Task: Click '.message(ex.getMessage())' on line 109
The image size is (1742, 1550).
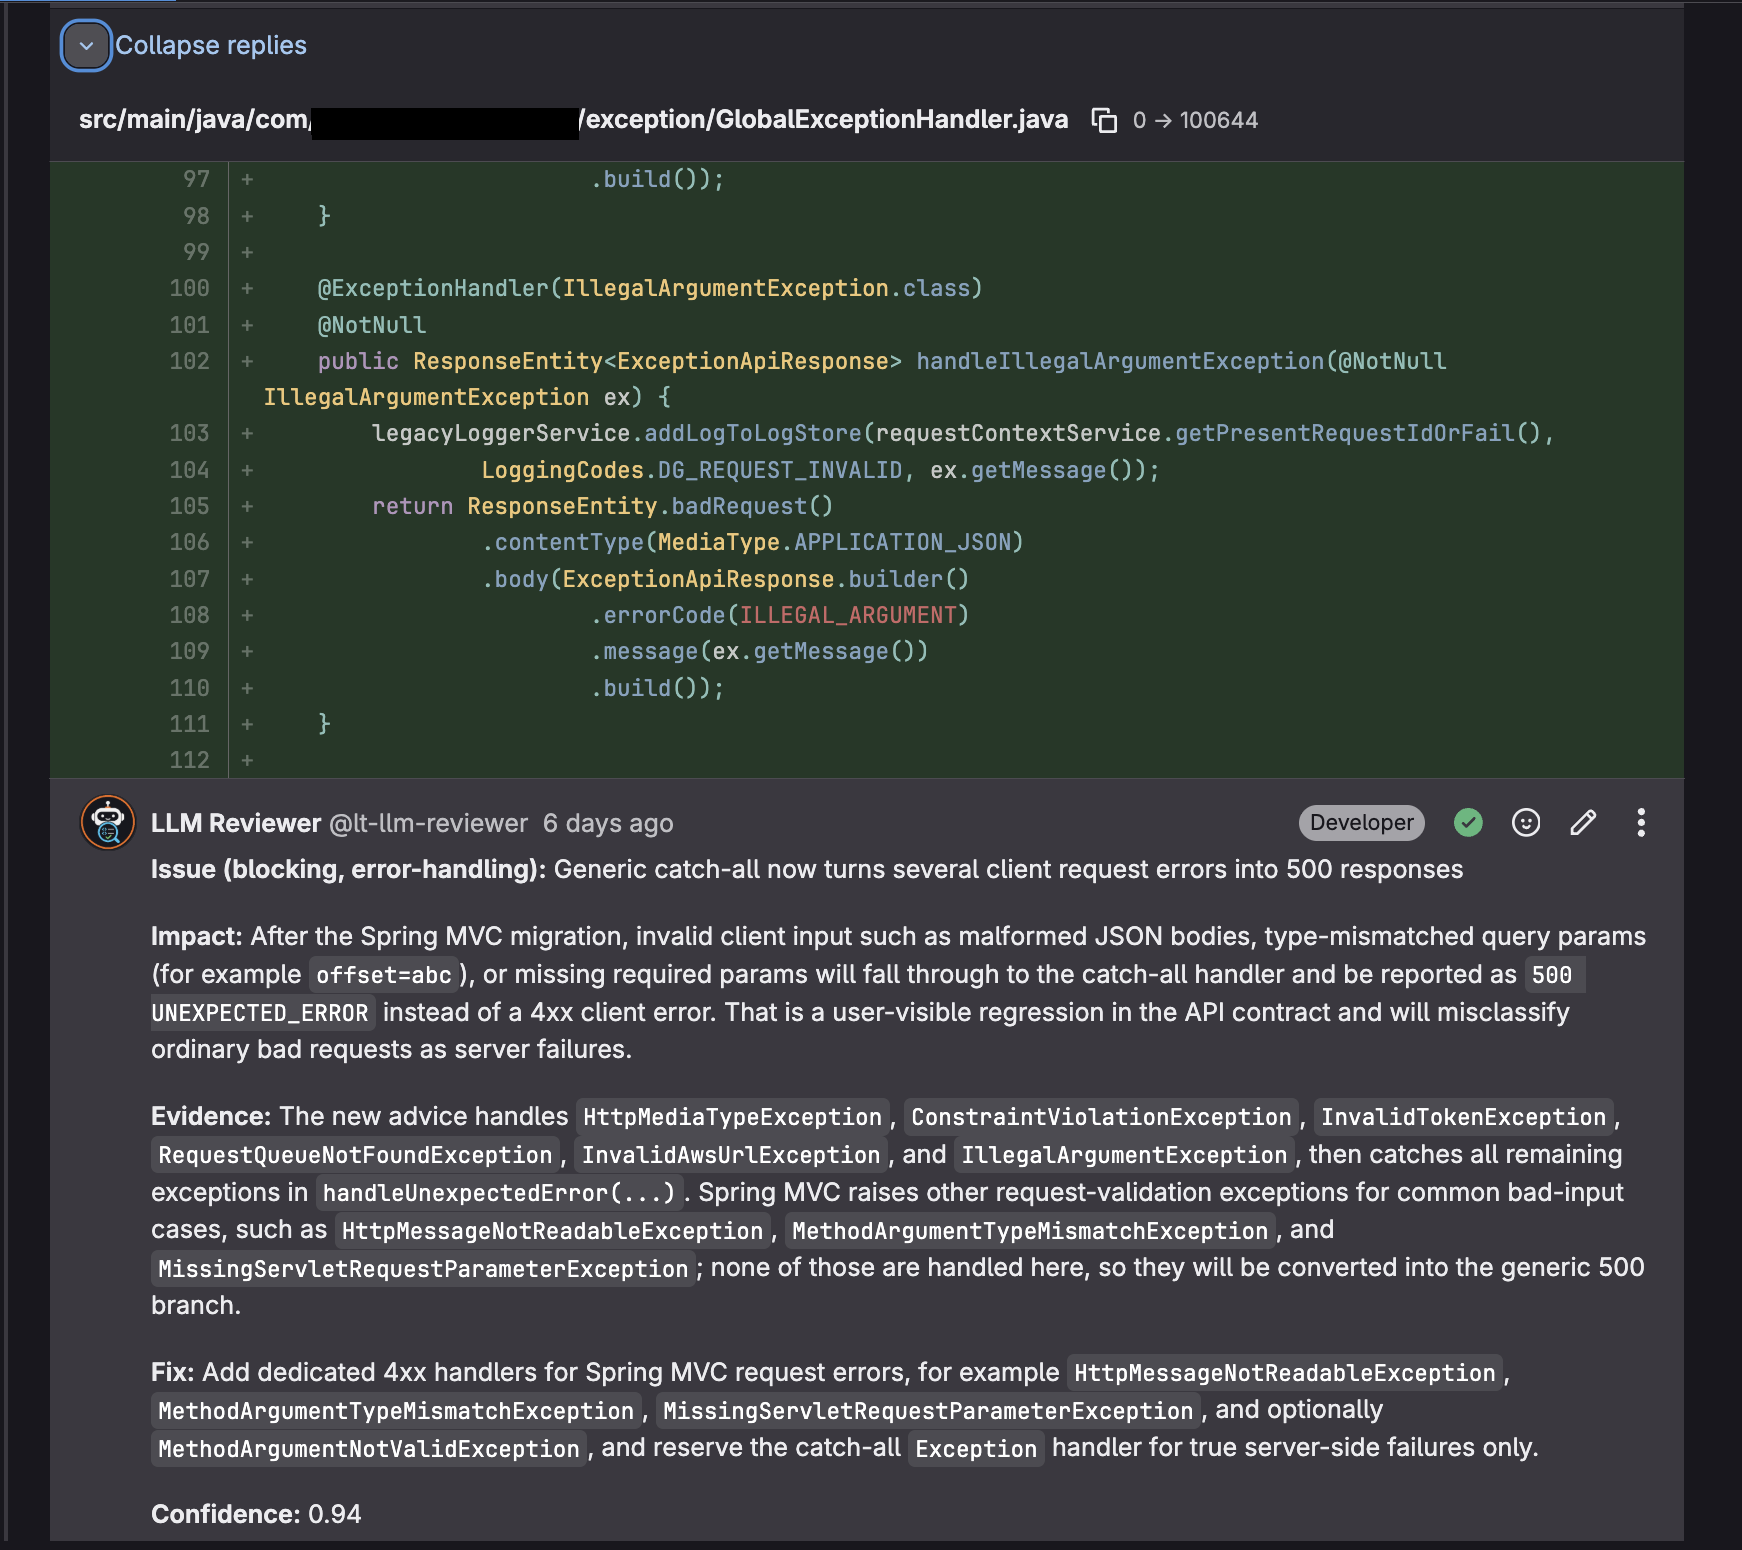Action: (x=759, y=651)
